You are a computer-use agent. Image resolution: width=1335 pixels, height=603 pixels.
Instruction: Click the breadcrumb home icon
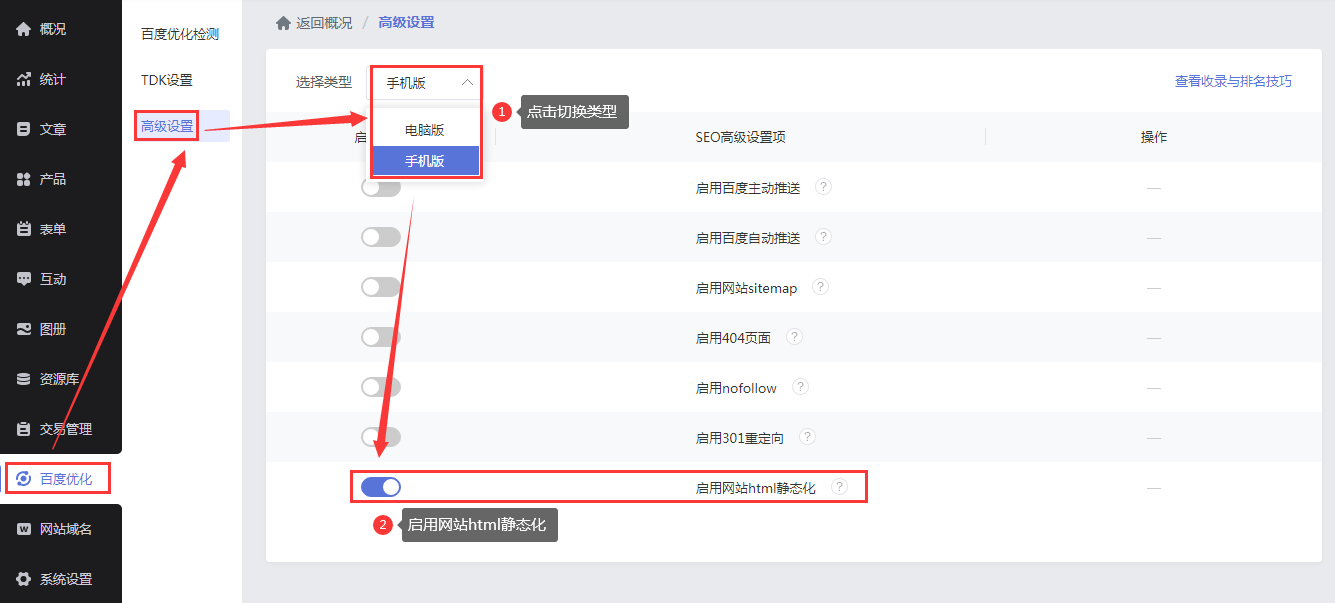(283, 22)
